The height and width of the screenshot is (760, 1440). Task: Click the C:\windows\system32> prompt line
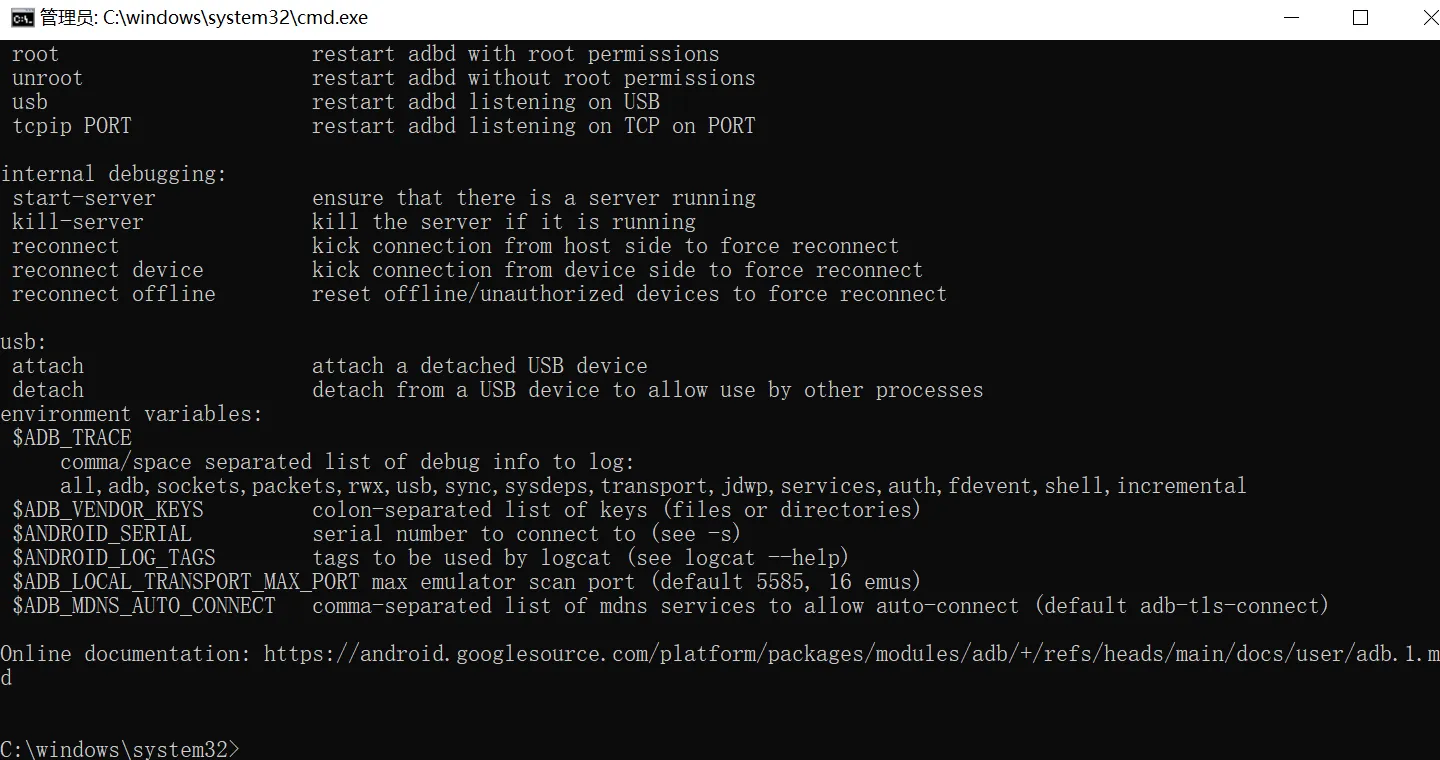(x=120, y=749)
